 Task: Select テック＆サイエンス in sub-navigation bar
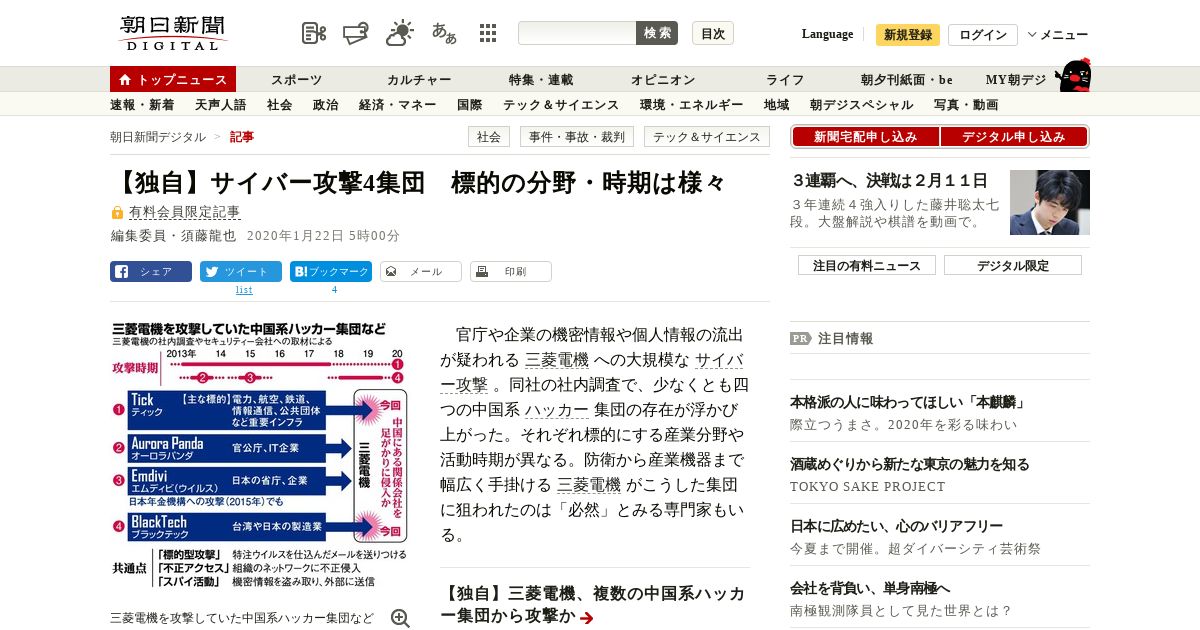click(x=561, y=104)
